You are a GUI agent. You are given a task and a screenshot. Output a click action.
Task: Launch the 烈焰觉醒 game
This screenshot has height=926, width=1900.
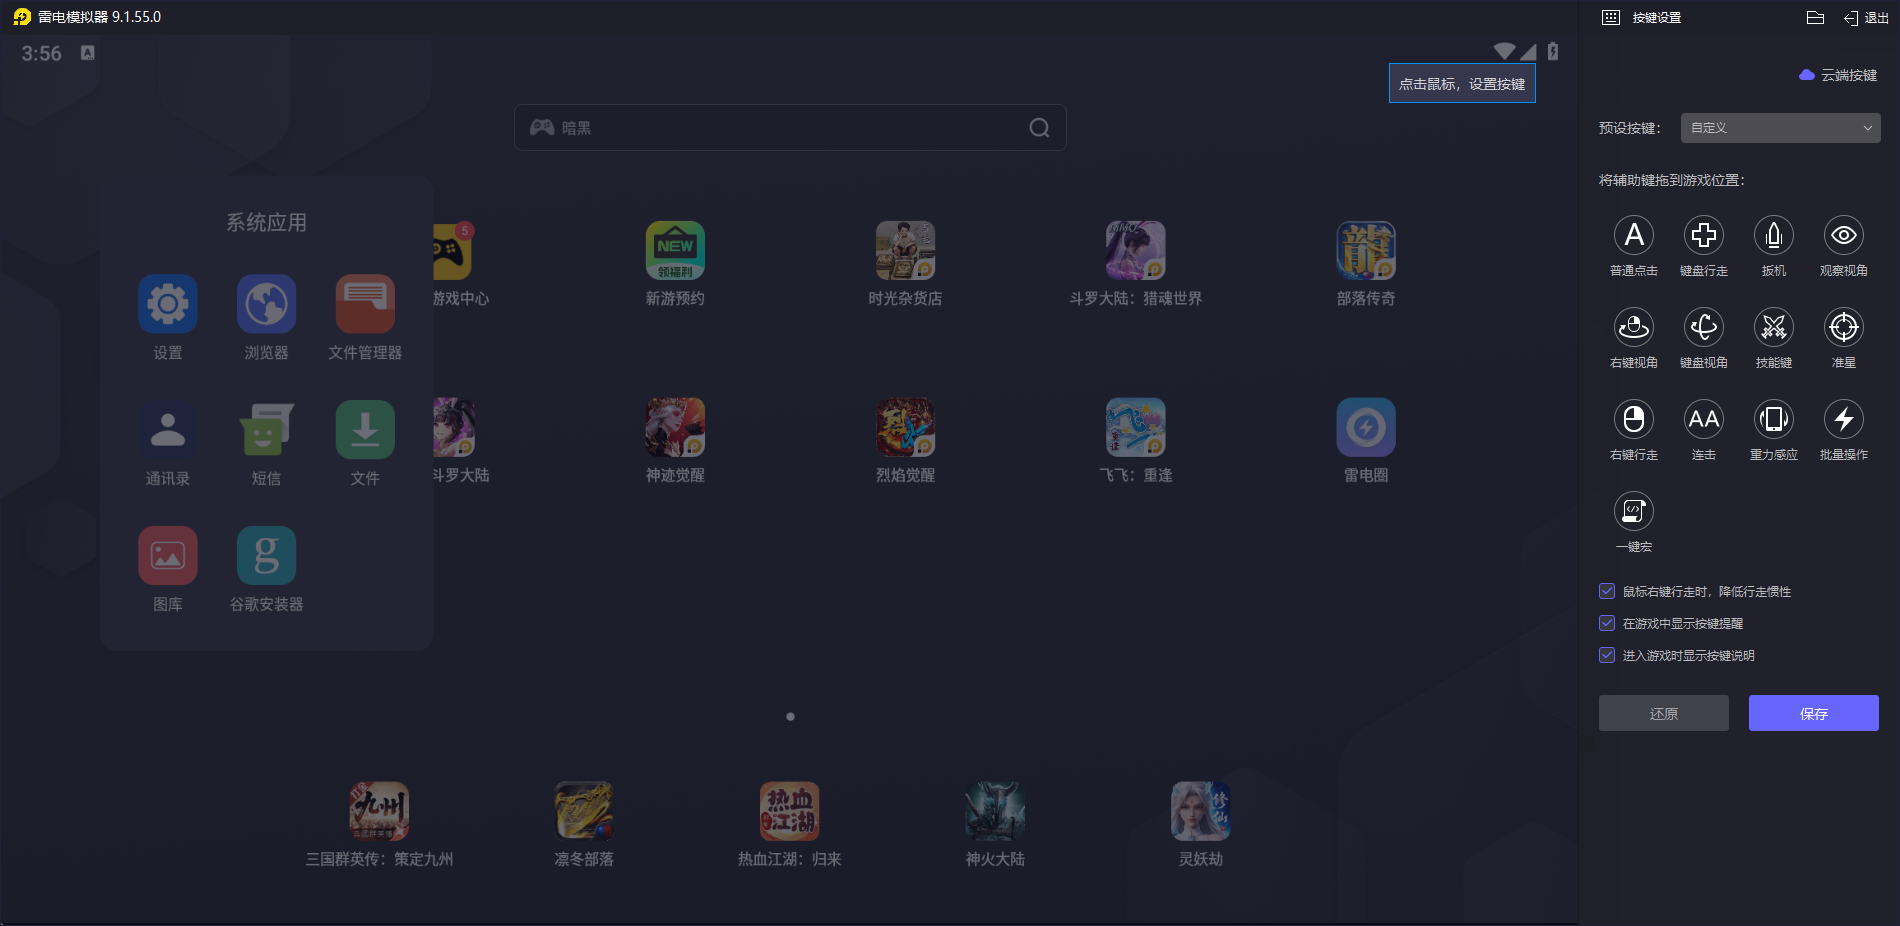[x=905, y=428]
